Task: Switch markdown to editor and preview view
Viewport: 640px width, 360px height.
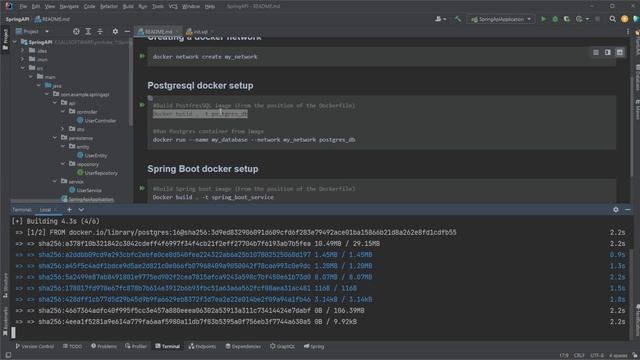Action: click(x=608, y=52)
